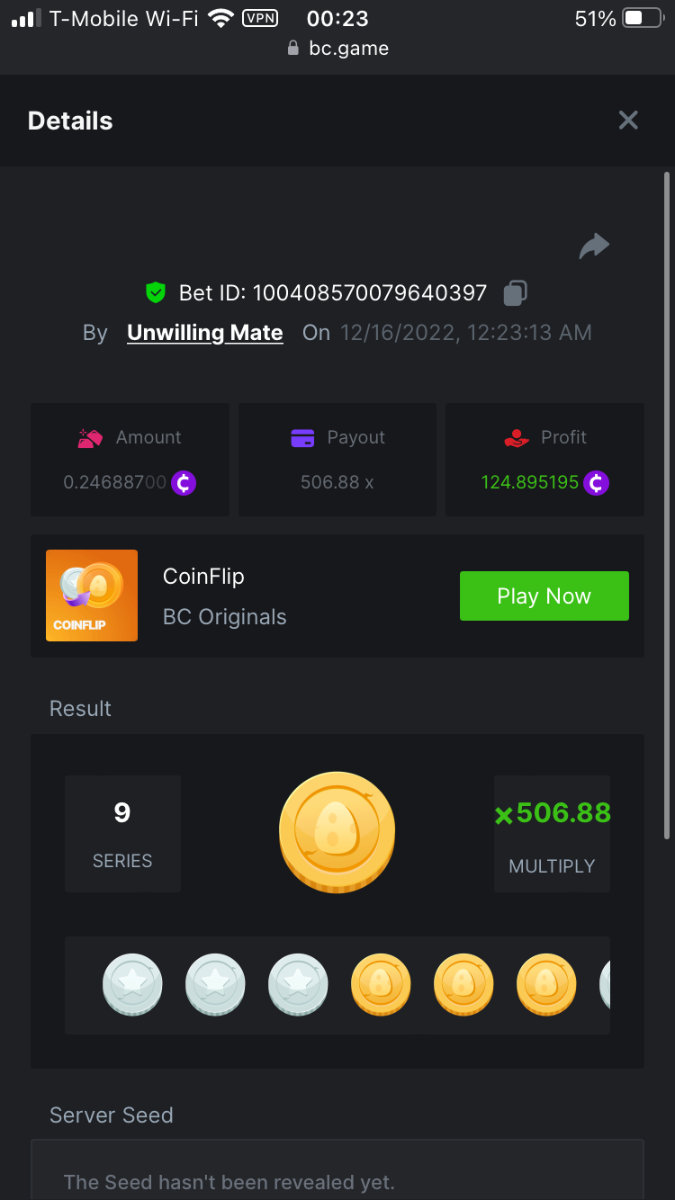Click the CoinFlip game title
Image resolution: width=675 pixels, height=1200 pixels.
(x=203, y=577)
